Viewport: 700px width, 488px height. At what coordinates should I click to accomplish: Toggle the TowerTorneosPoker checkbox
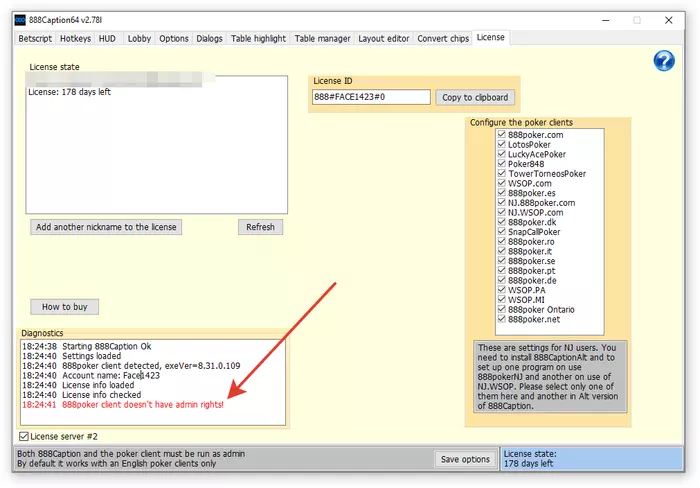(501, 173)
